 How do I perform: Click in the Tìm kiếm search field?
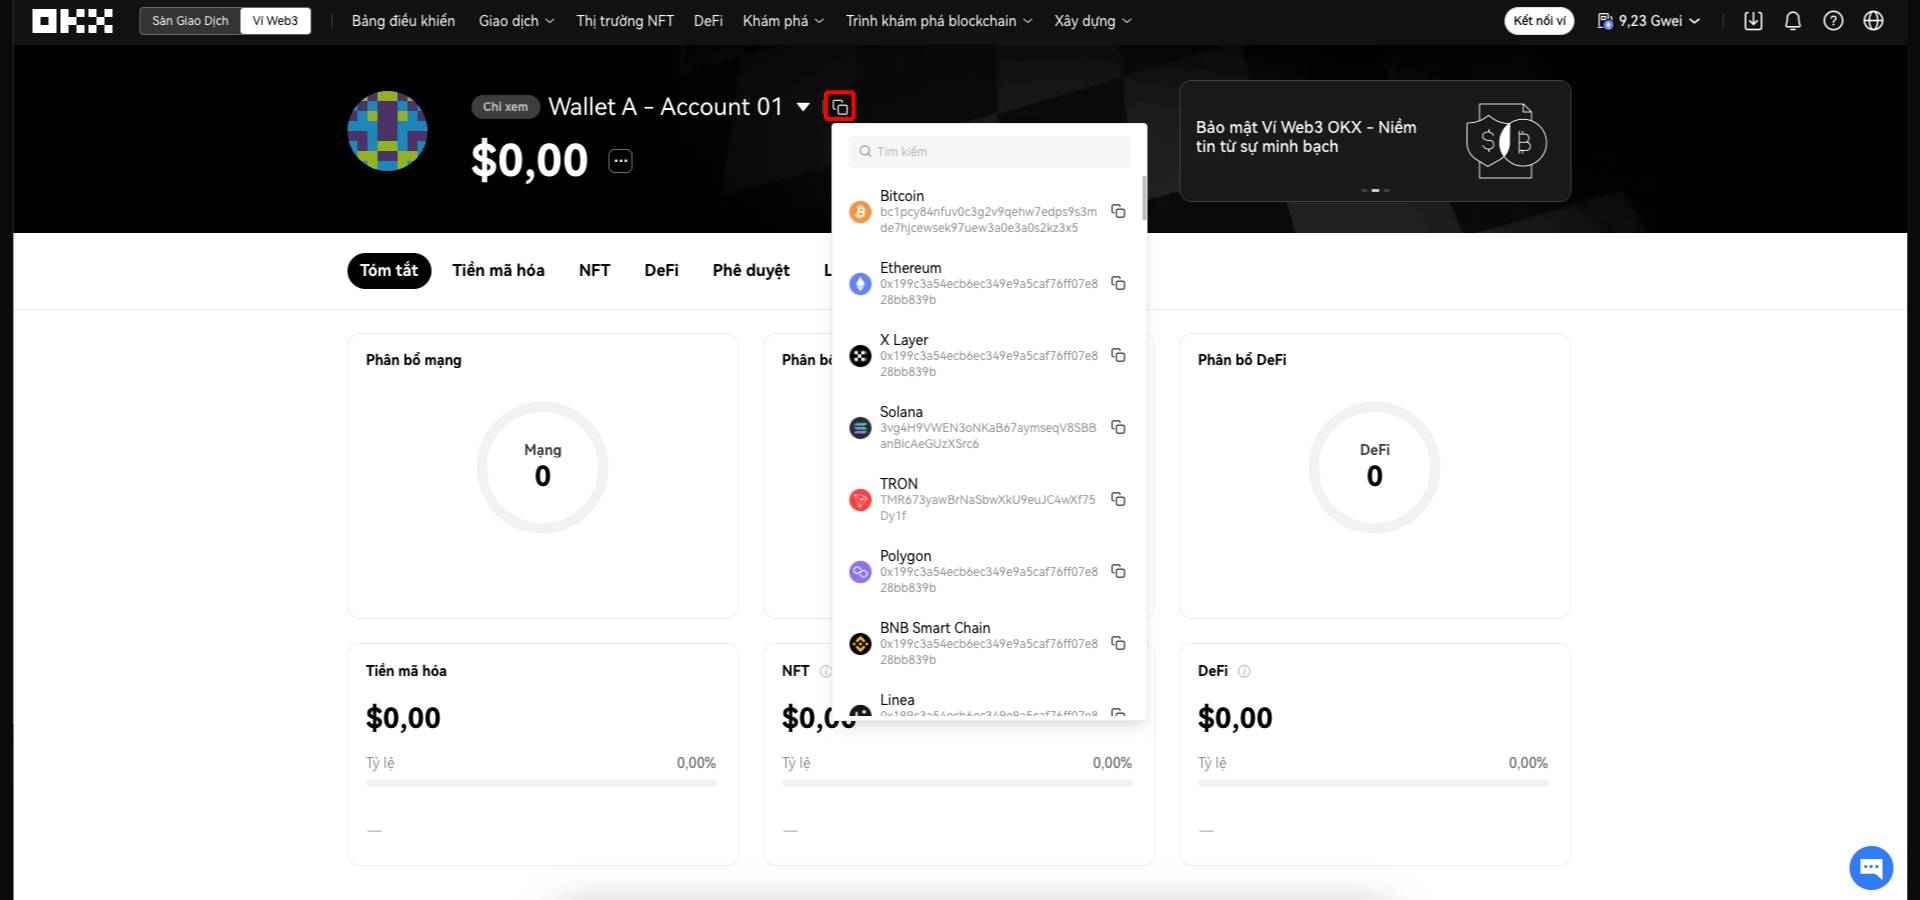pyautogui.click(x=989, y=152)
